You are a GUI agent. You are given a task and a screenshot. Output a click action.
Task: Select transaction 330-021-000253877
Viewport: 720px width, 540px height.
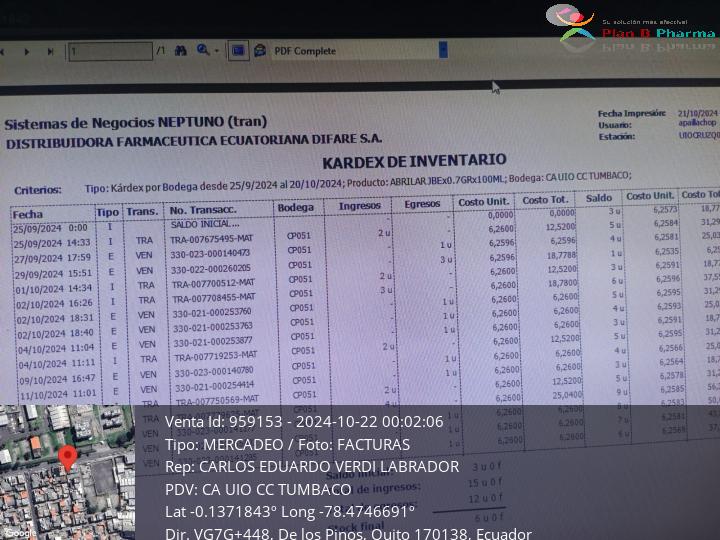point(213,342)
